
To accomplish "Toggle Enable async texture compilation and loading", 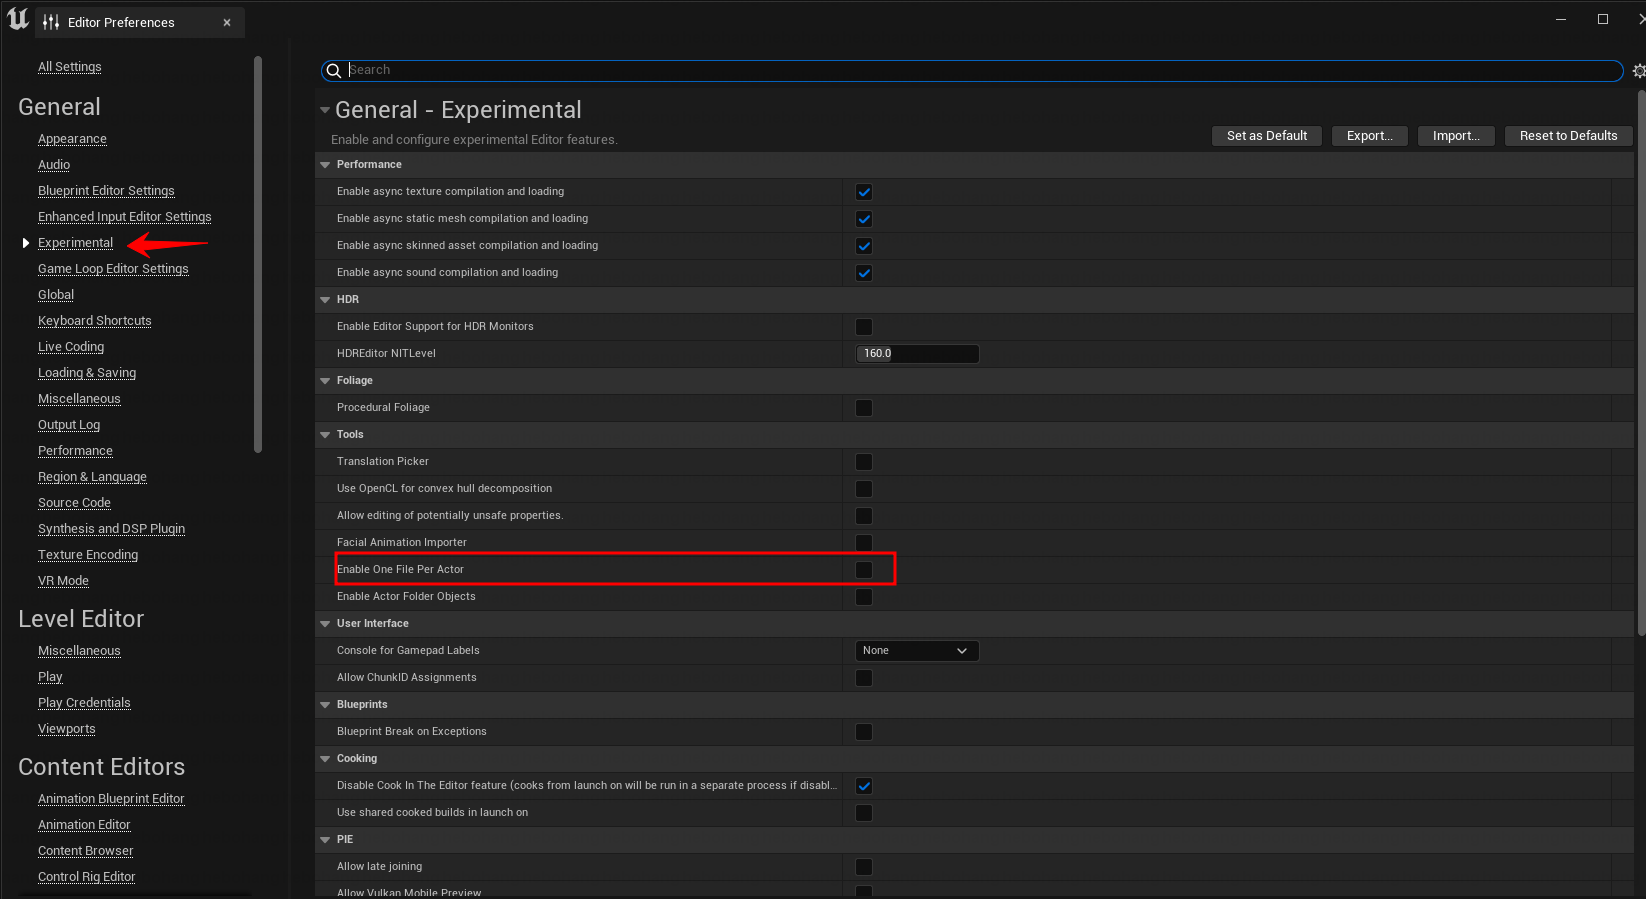I will [x=864, y=192].
